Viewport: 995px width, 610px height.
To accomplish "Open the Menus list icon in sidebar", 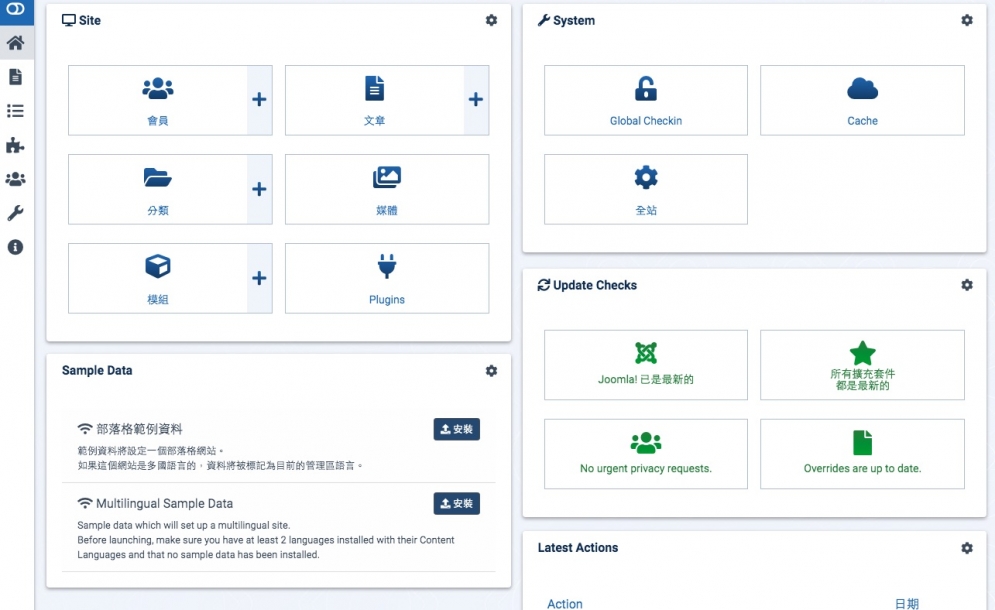I will click(x=15, y=111).
